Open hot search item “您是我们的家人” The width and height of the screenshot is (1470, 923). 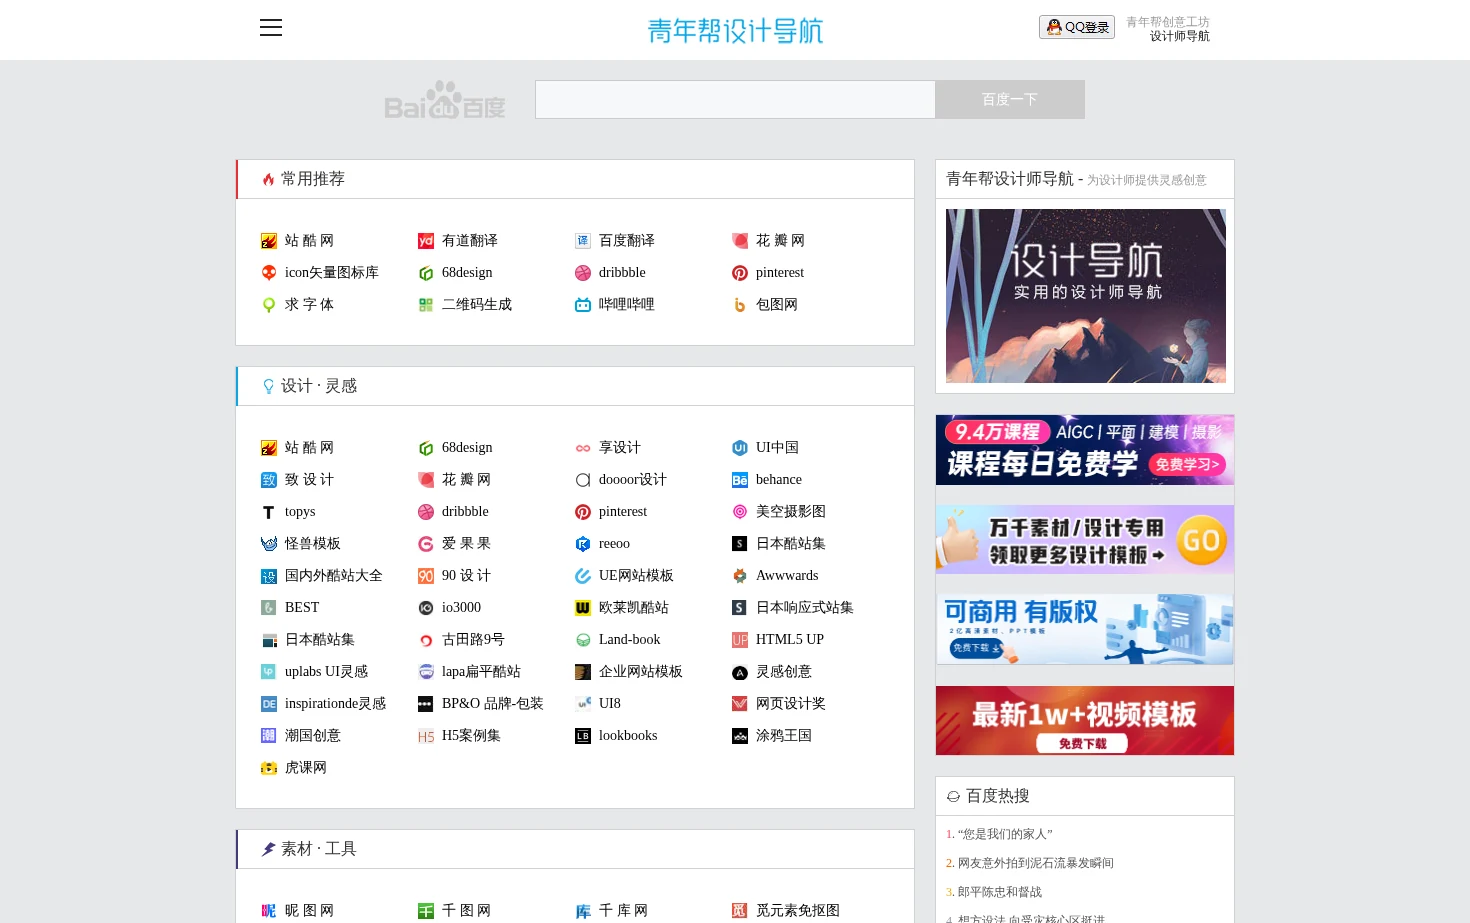point(1005,834)
